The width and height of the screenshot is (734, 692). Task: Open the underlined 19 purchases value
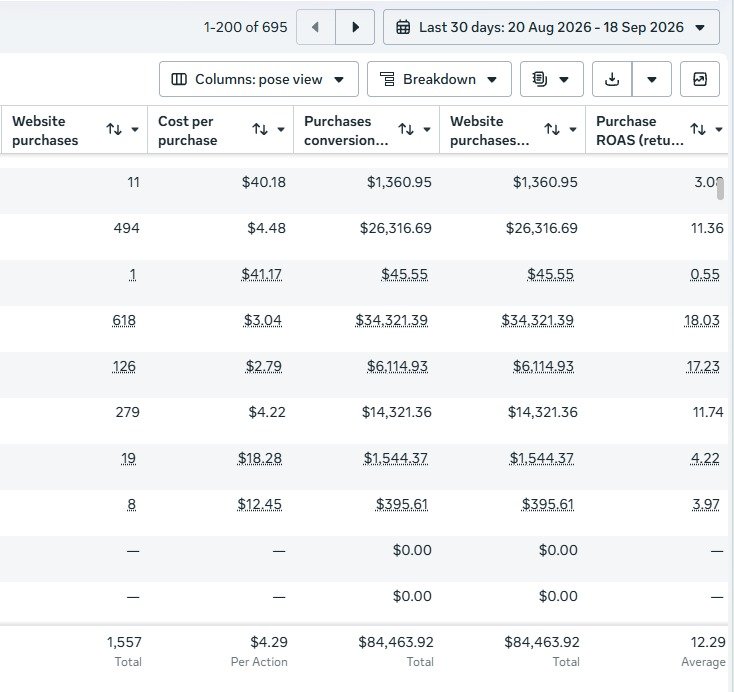click(128, 458)
